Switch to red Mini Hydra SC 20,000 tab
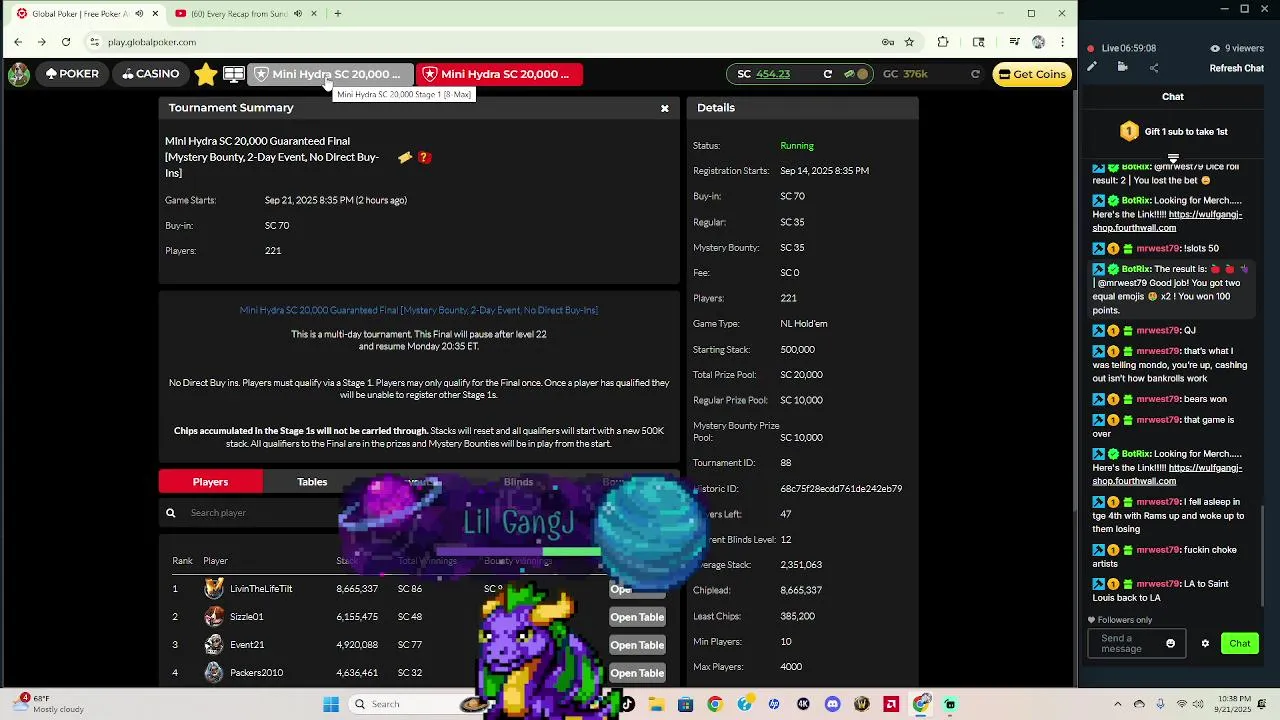 point(499,74)
